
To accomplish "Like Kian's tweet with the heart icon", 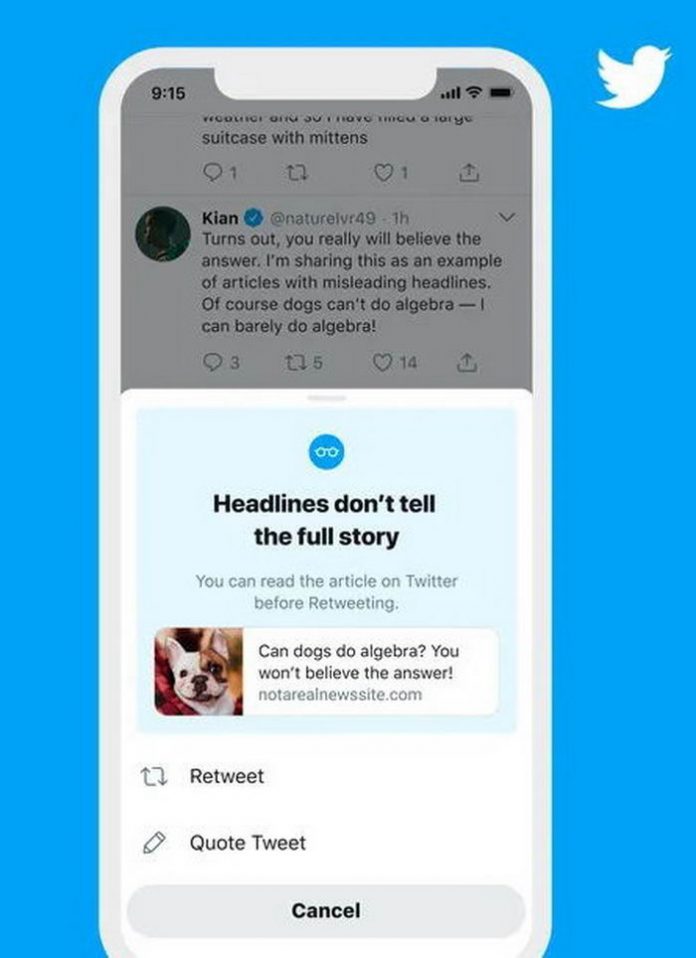I will coord(383,363).
